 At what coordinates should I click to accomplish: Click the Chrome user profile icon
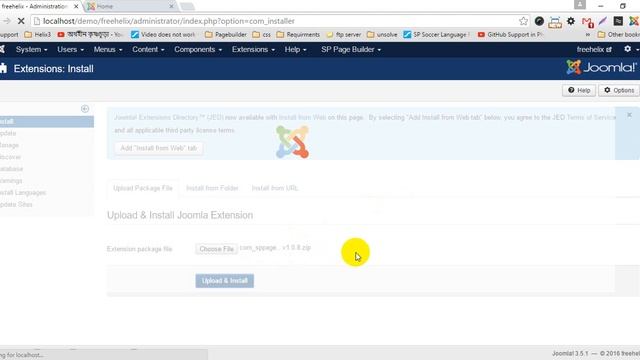click(580, 5)
